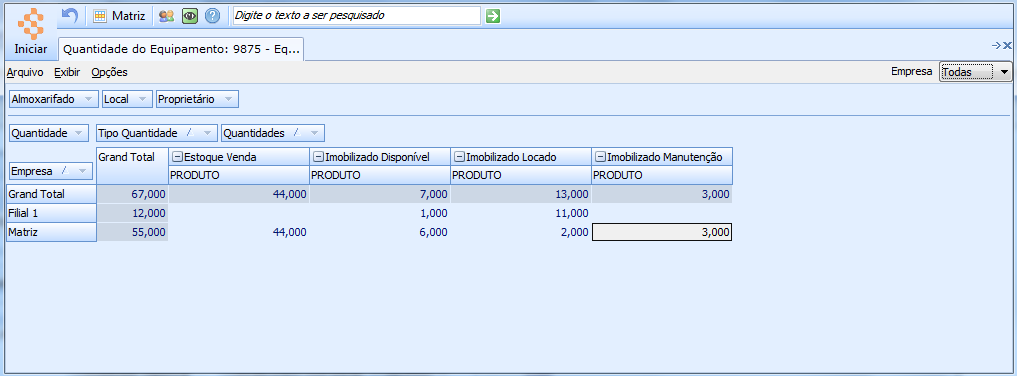This screenshot has width=1017, height=376.
Task: Click the 44,000 cell in Matriz row
Action: point(239,231)
